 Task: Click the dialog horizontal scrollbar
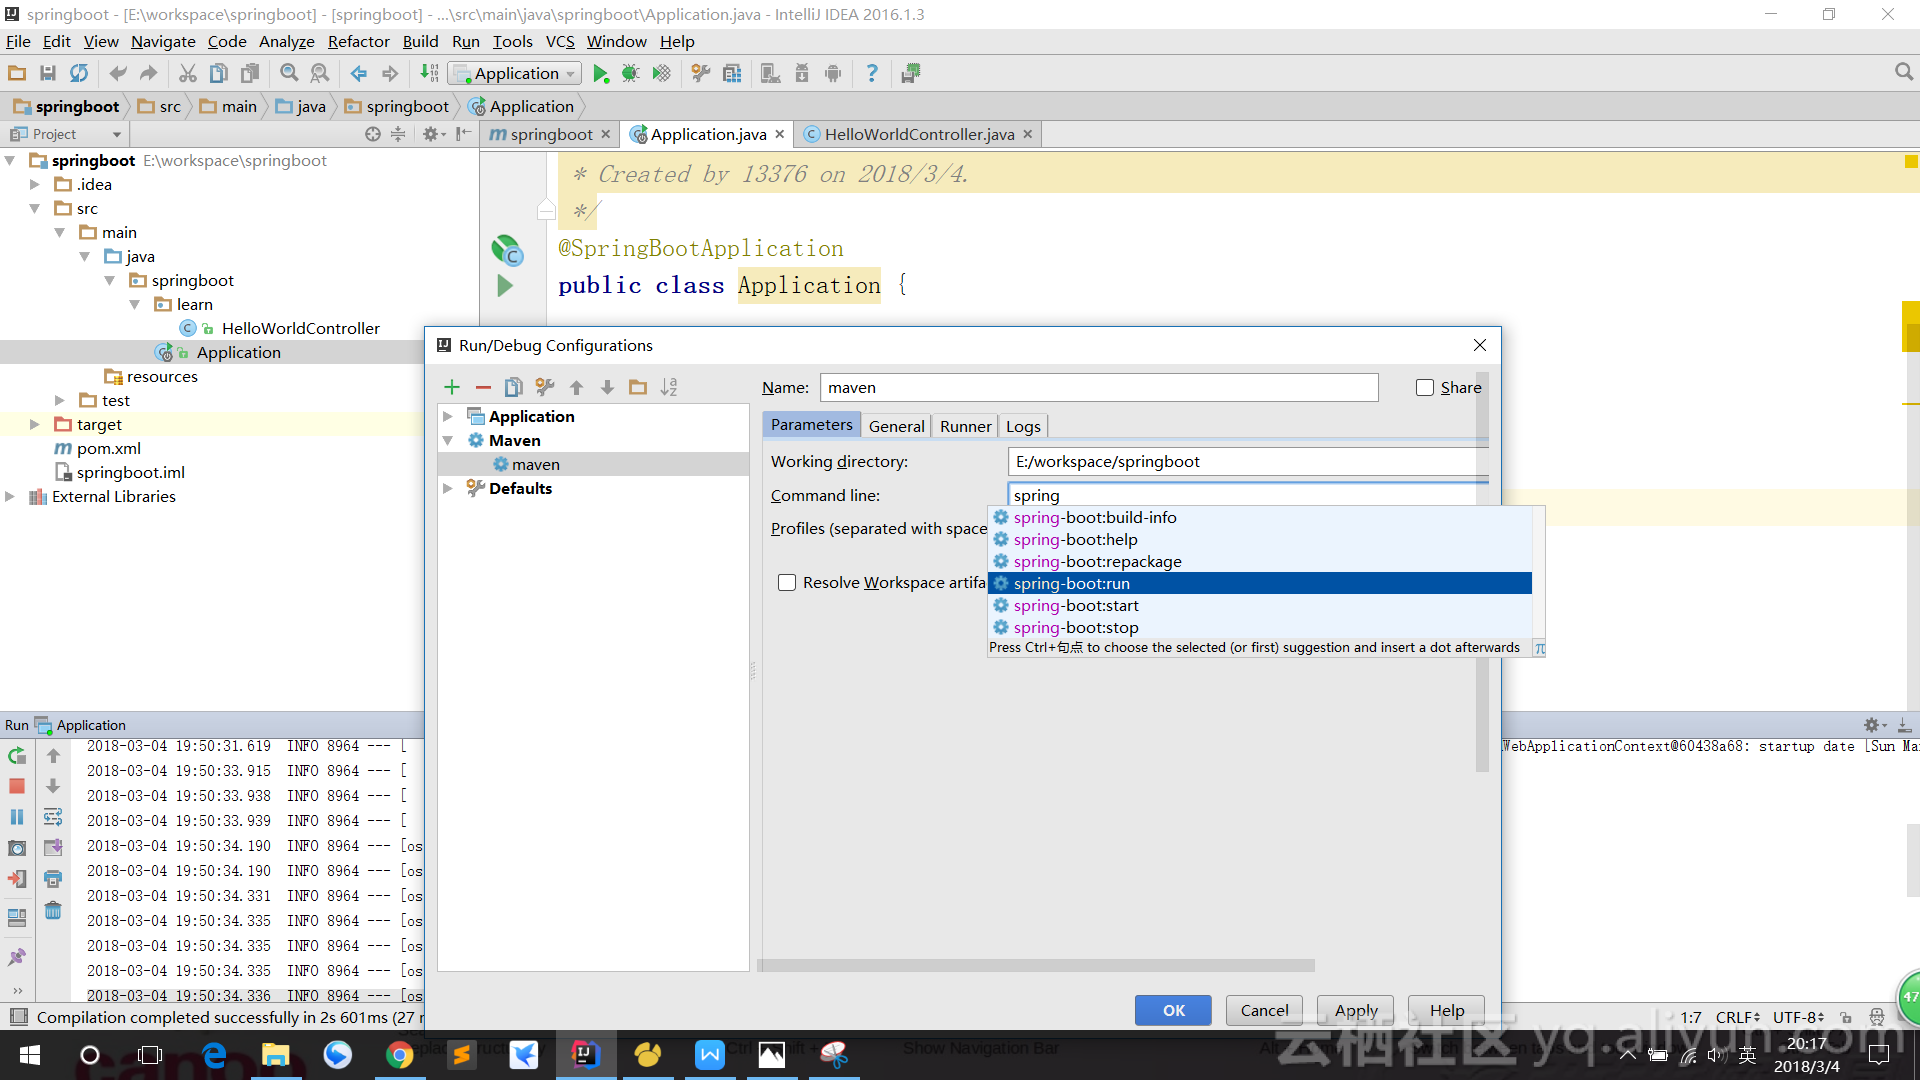[x=1036, y=966]
